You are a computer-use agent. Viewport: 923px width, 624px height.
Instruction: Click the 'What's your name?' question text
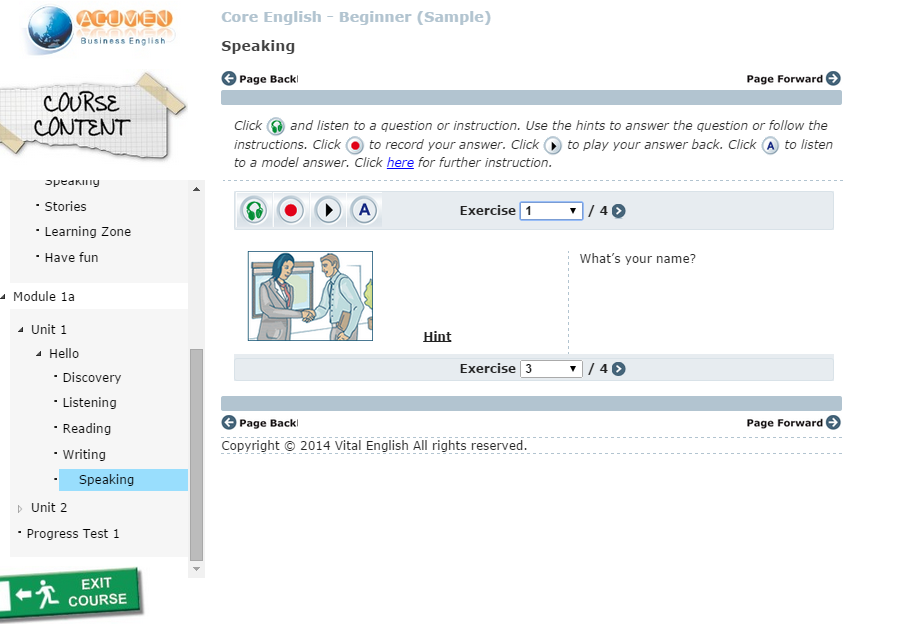pyautogui.click(x=638, y=258)
